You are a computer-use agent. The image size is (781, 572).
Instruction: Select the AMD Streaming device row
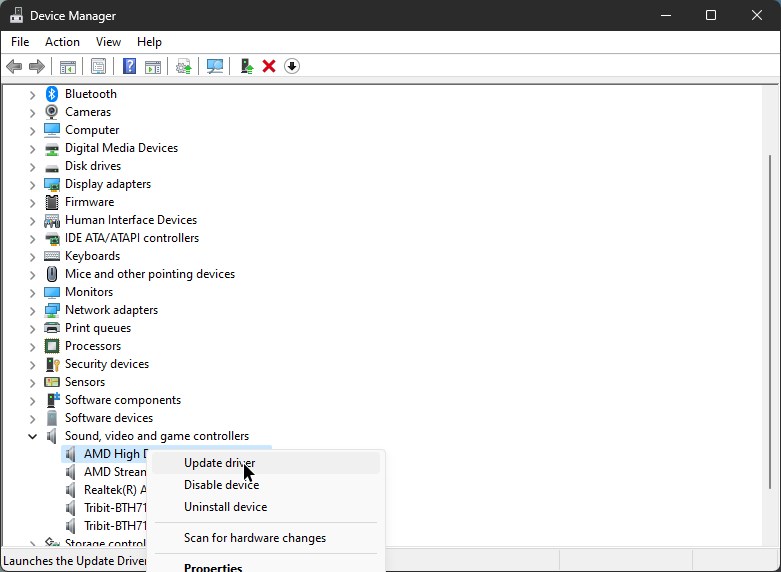[x=107, y=472]
